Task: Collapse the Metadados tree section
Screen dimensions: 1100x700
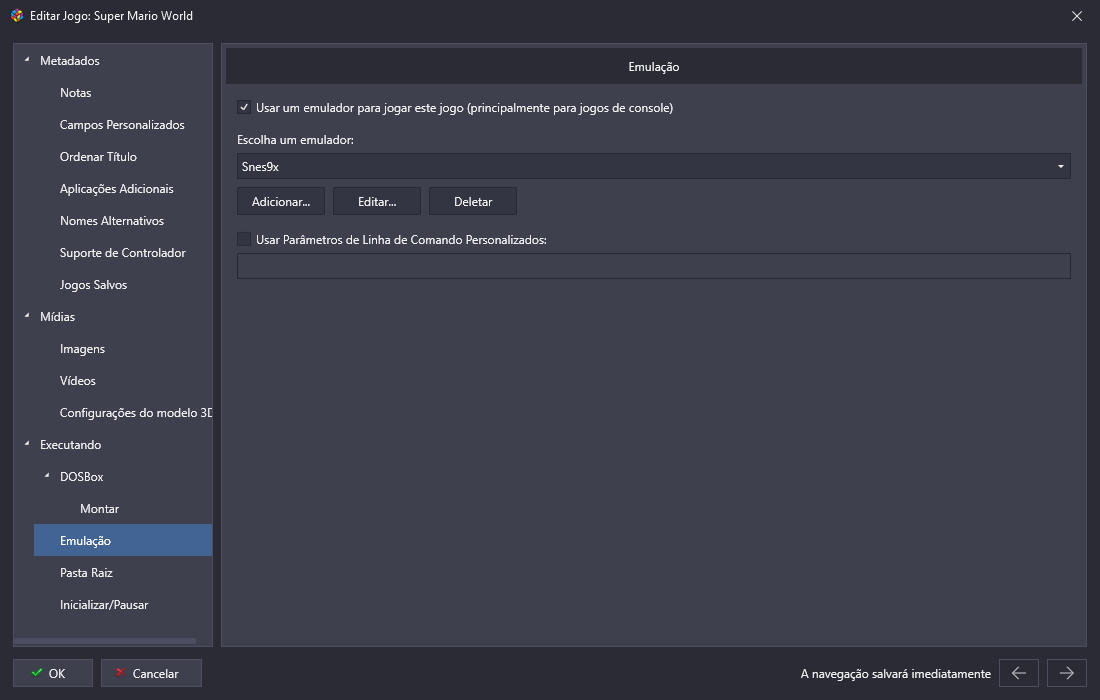Action: [27, 61]
